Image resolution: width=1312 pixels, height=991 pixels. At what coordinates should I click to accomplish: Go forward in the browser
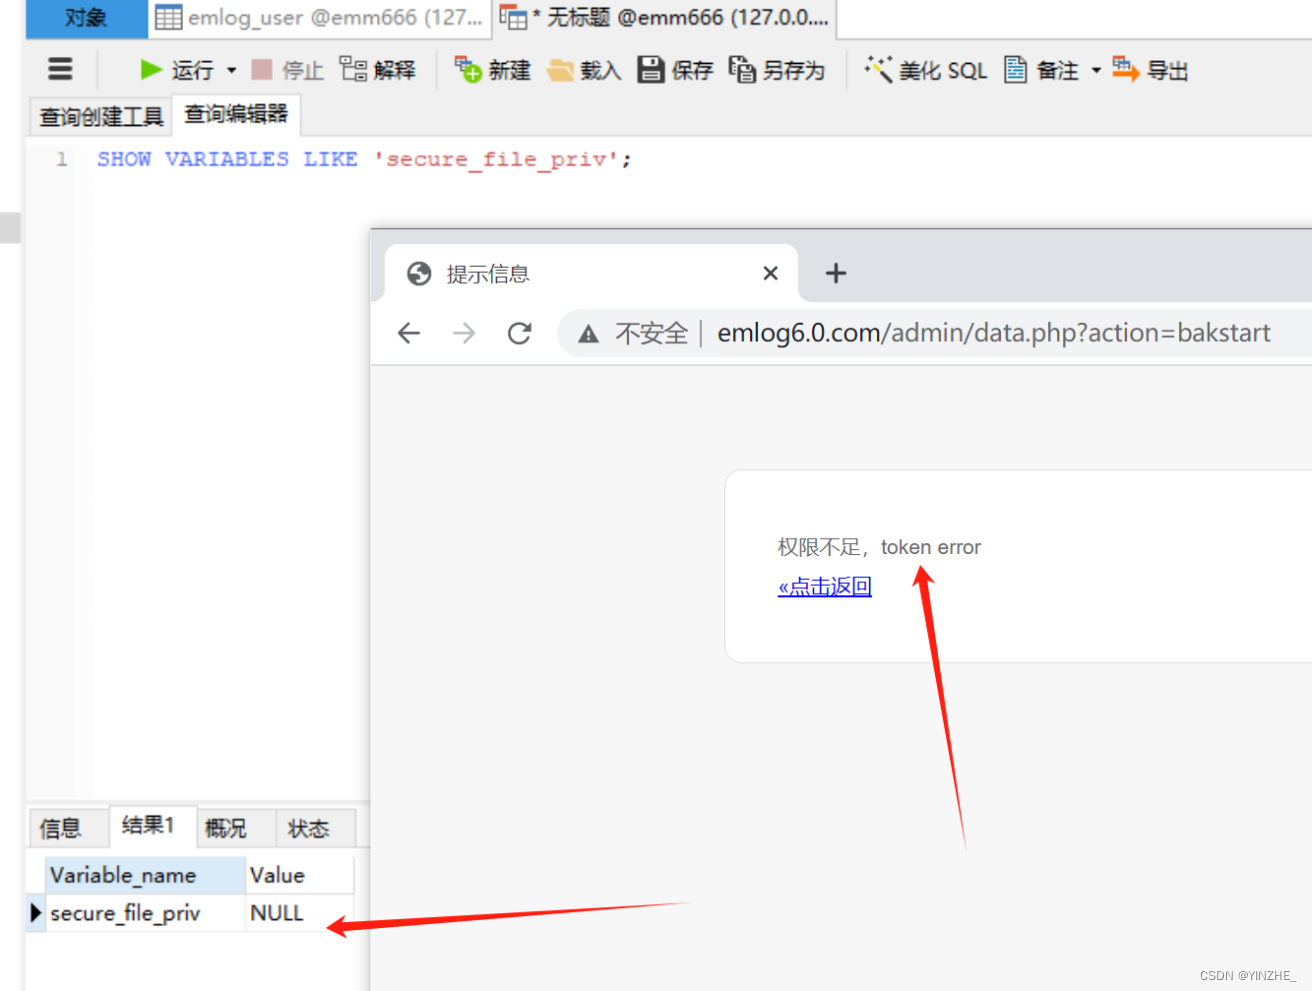coord(464,333)
